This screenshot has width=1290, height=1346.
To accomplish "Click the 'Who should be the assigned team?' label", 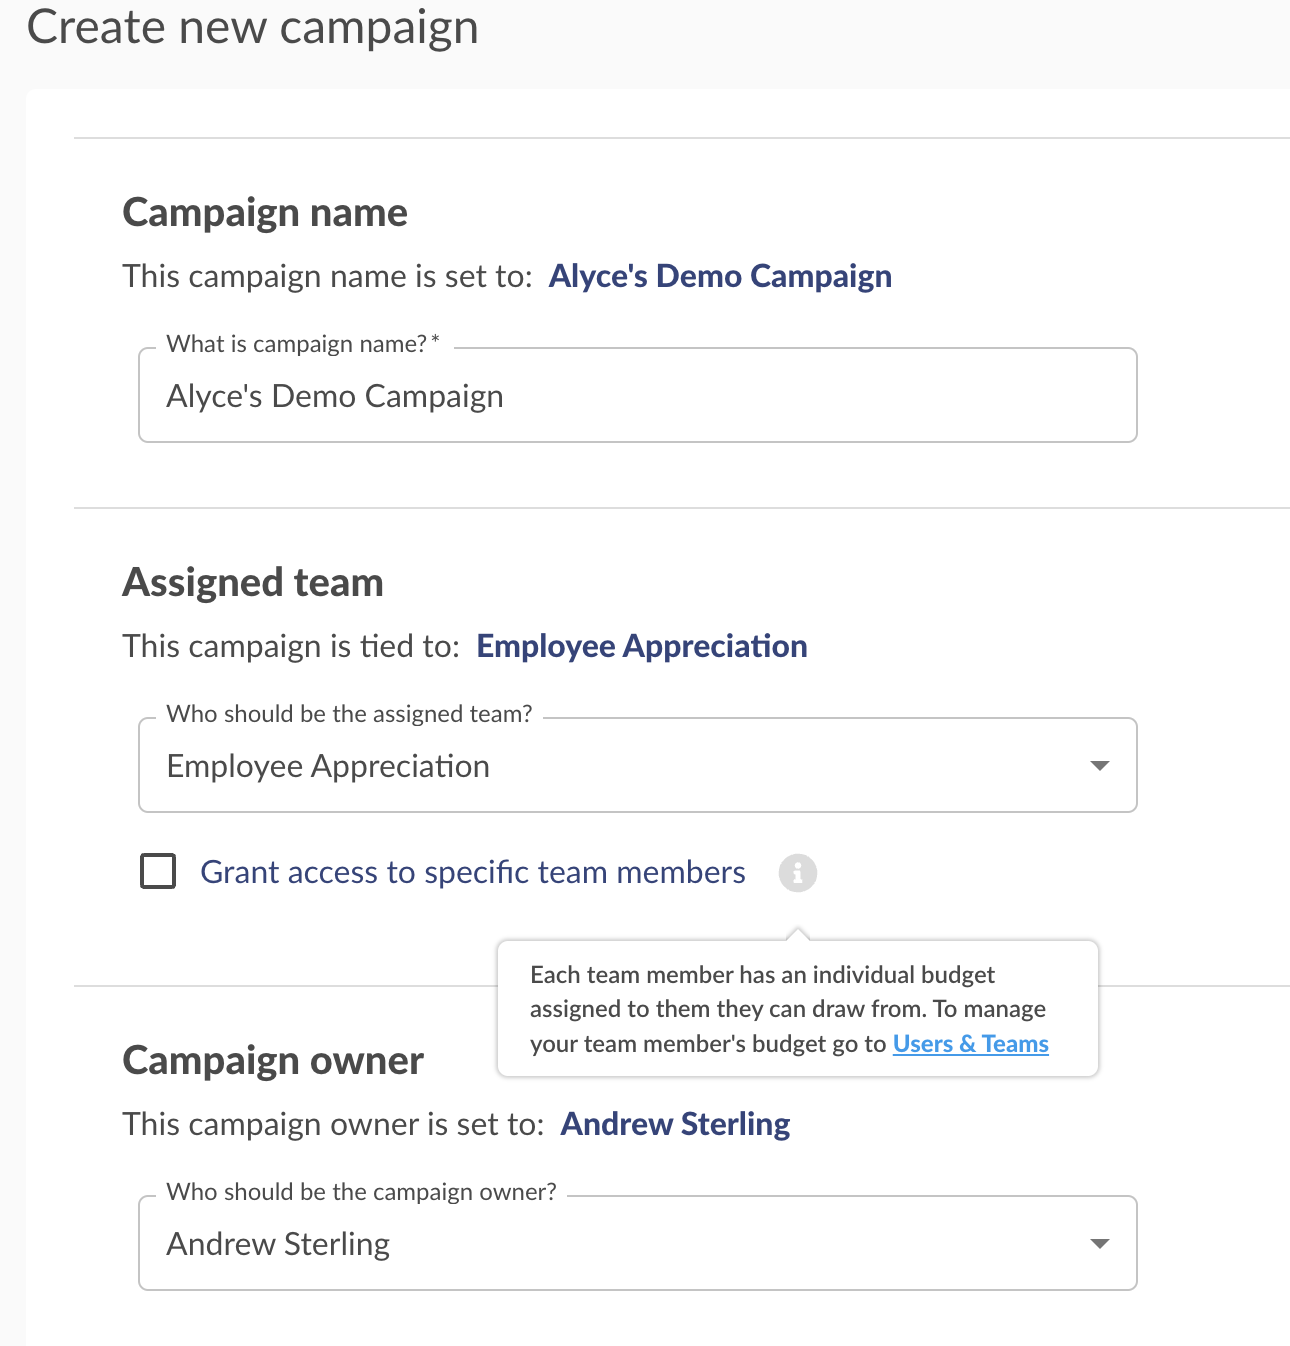I will (x=349, y=714).
